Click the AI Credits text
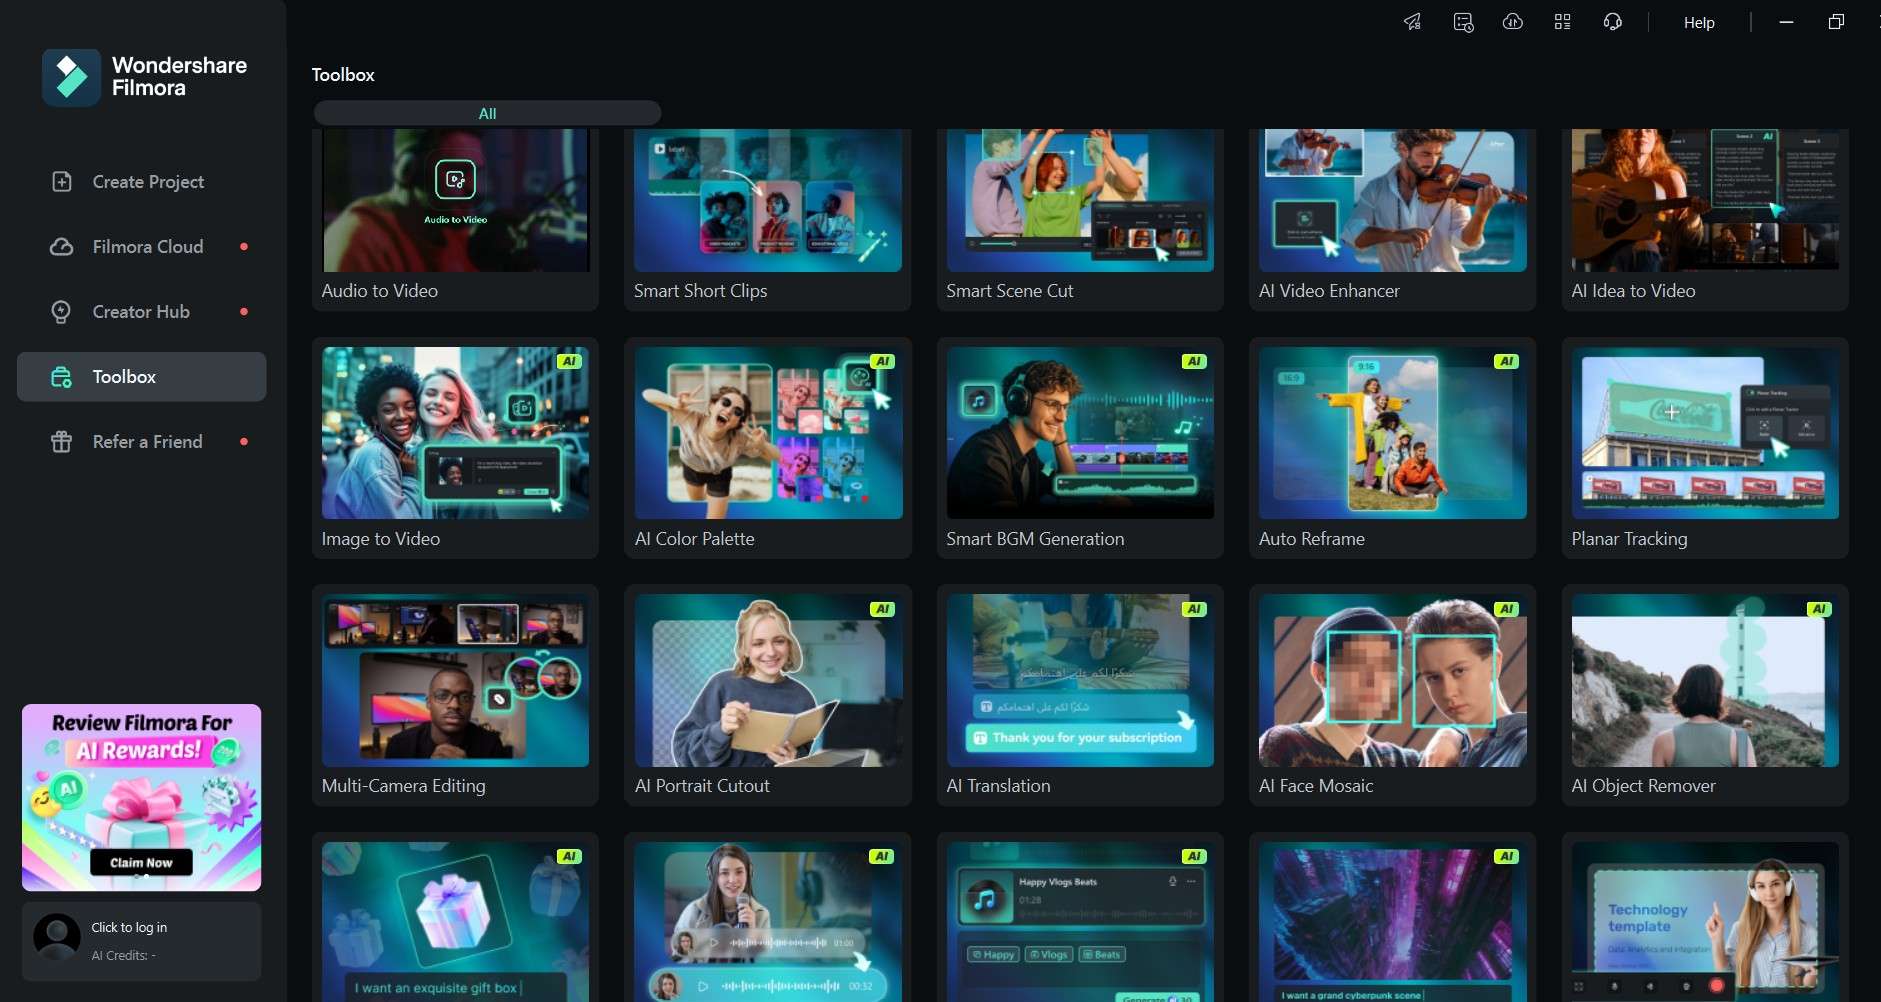Image resolution: width=1881 pixels, height=1002 pixels. click(x=123, y=955)
